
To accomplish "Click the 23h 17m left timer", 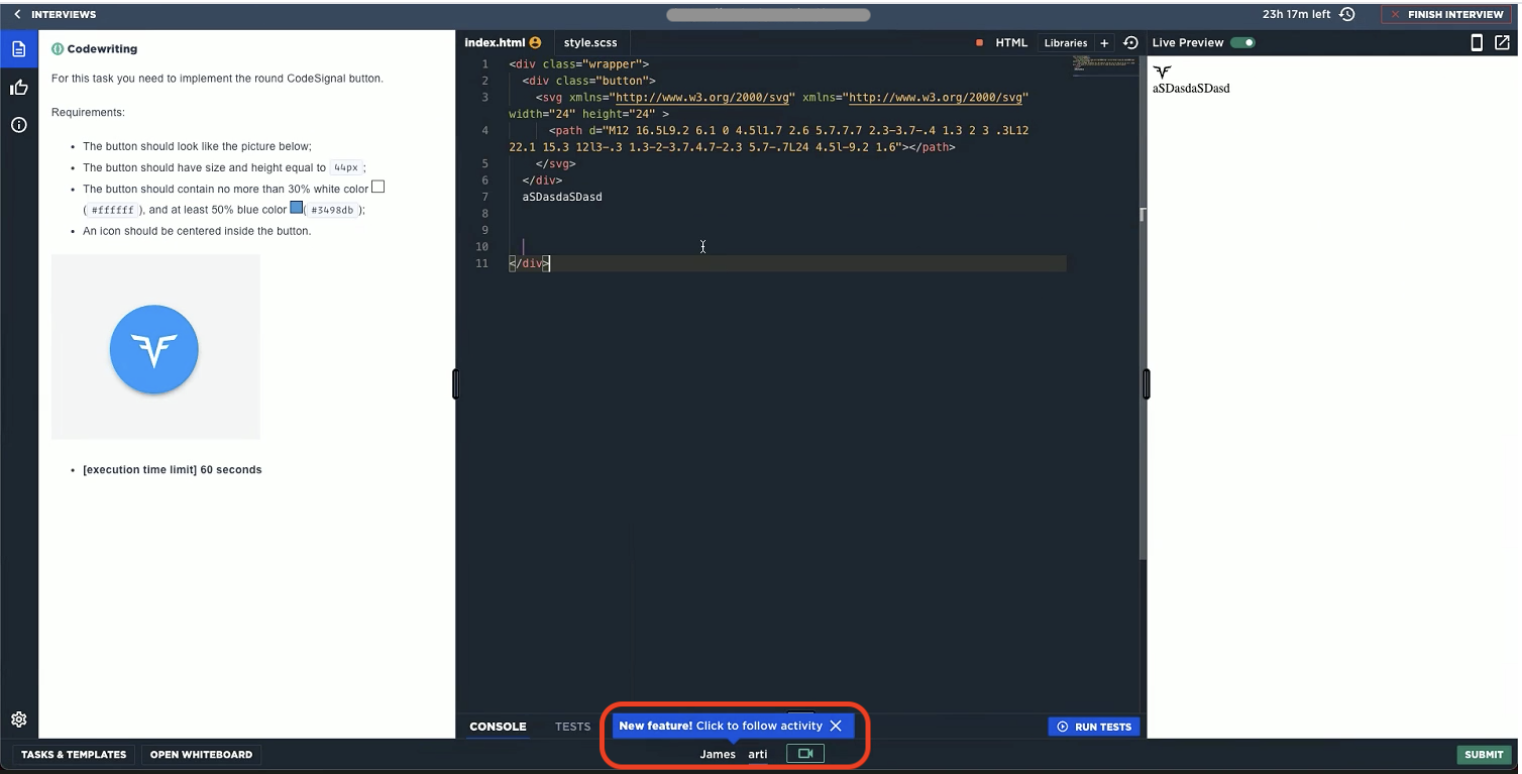I will tap(1296, 14).
